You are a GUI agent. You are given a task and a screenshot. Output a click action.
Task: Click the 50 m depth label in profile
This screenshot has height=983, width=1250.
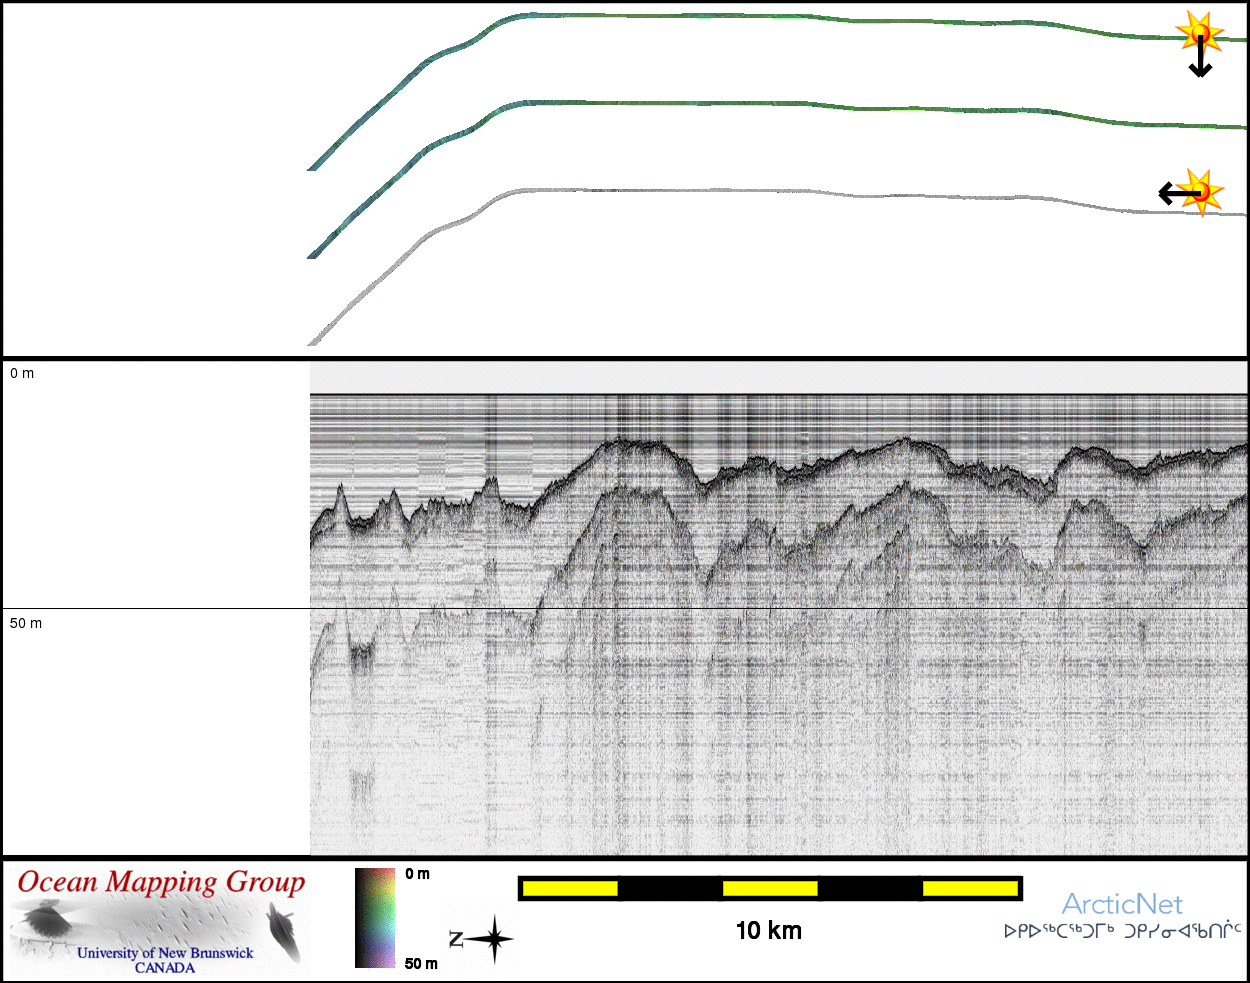coord(26,623)
